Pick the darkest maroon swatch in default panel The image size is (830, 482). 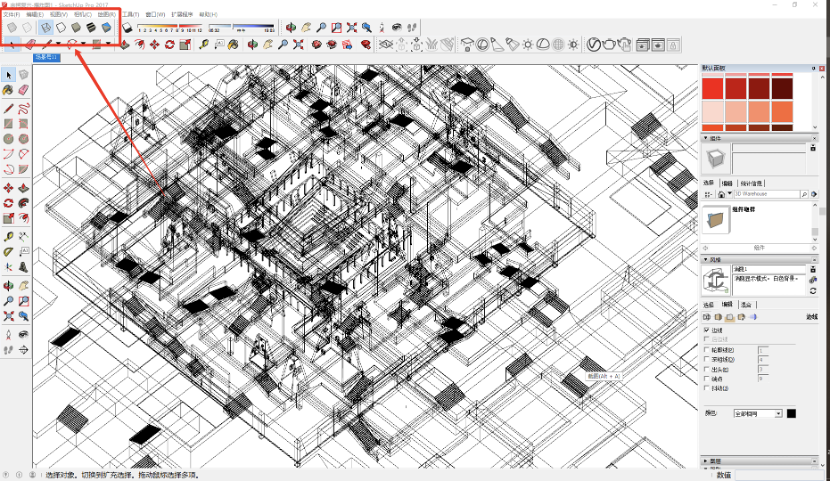point(782,88)
